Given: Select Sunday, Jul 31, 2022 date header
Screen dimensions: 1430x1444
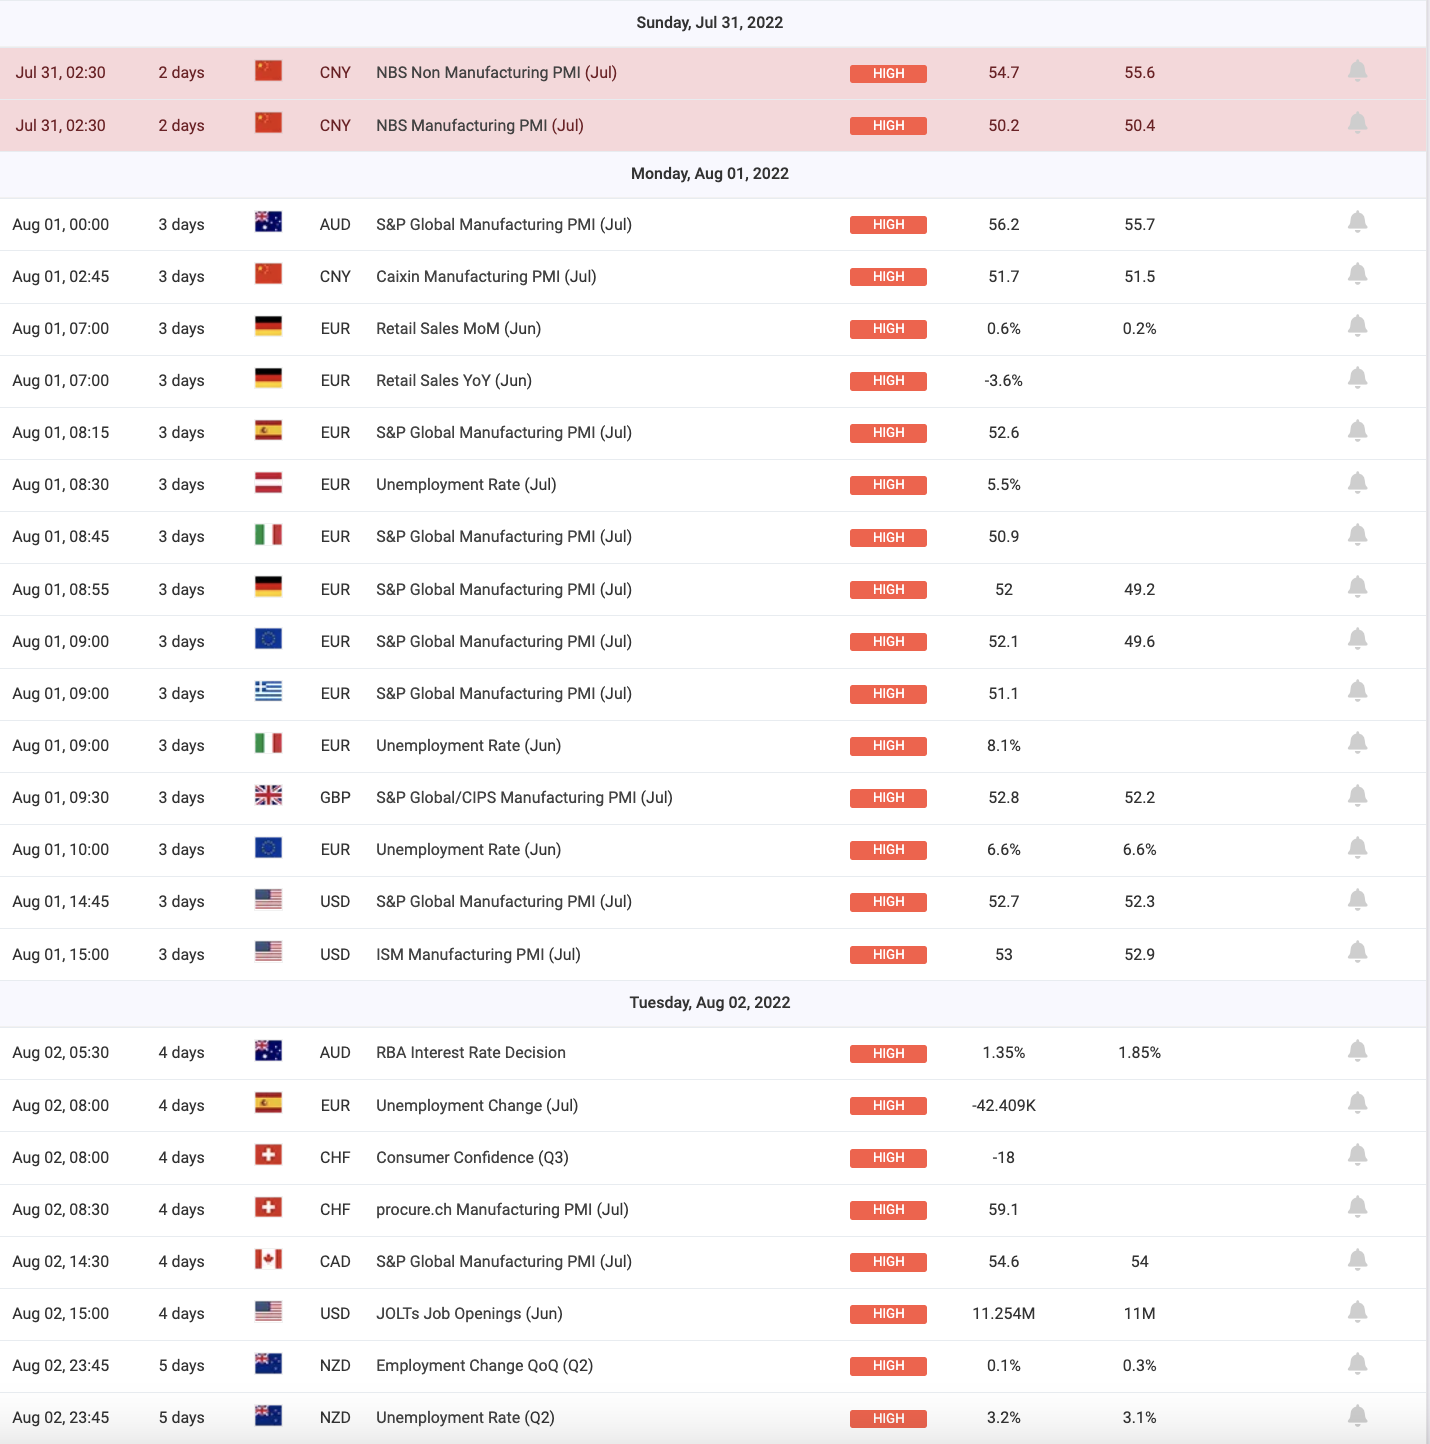Looking at the screenshot, I should coord(710,23).
